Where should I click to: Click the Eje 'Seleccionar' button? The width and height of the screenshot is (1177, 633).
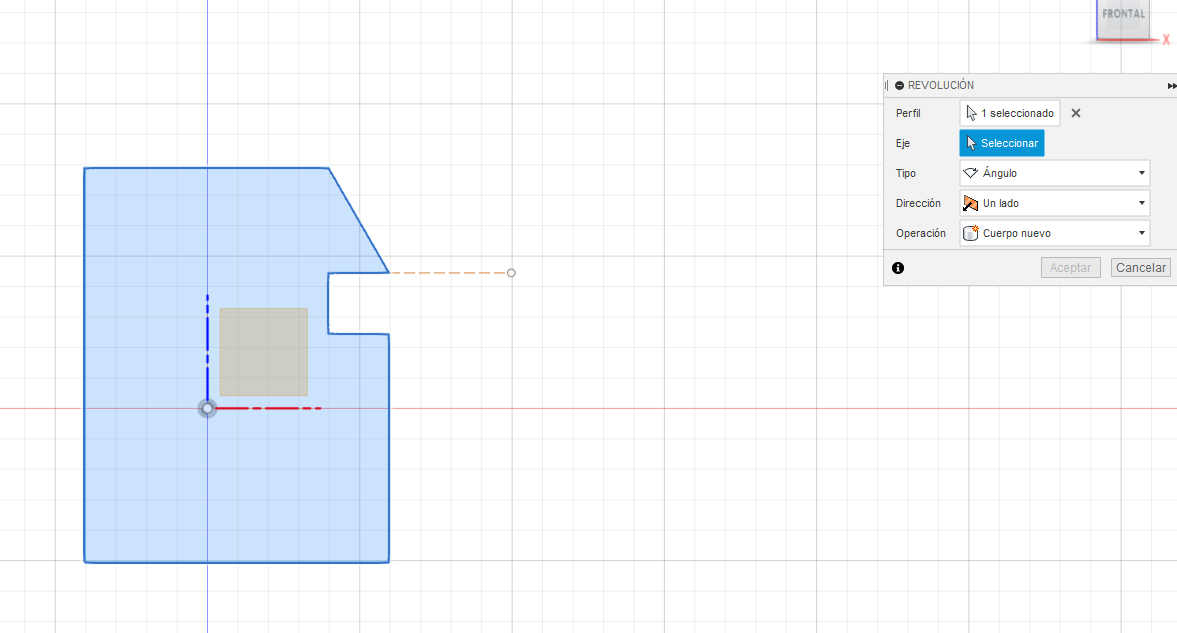1001,143
